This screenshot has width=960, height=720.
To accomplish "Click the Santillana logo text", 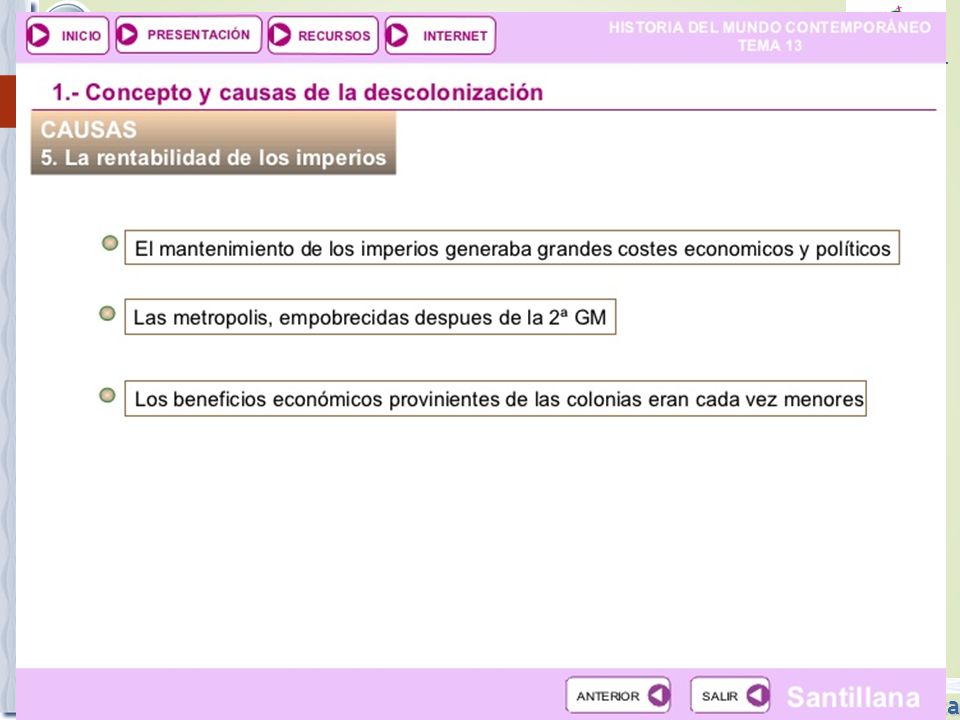I will [853, 697].
